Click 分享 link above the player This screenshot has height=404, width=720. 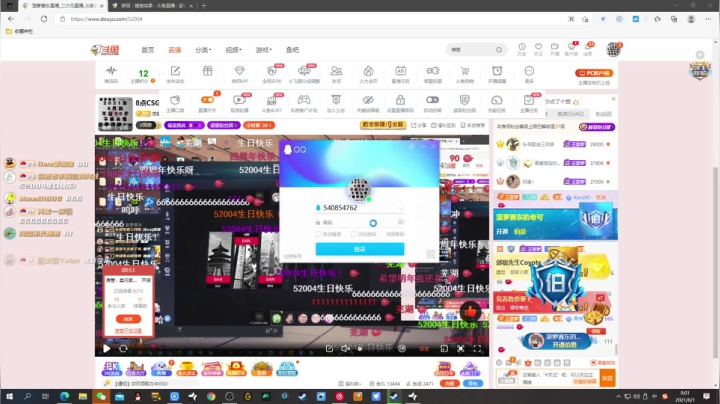pyautogui.click(x=418, y=125)
